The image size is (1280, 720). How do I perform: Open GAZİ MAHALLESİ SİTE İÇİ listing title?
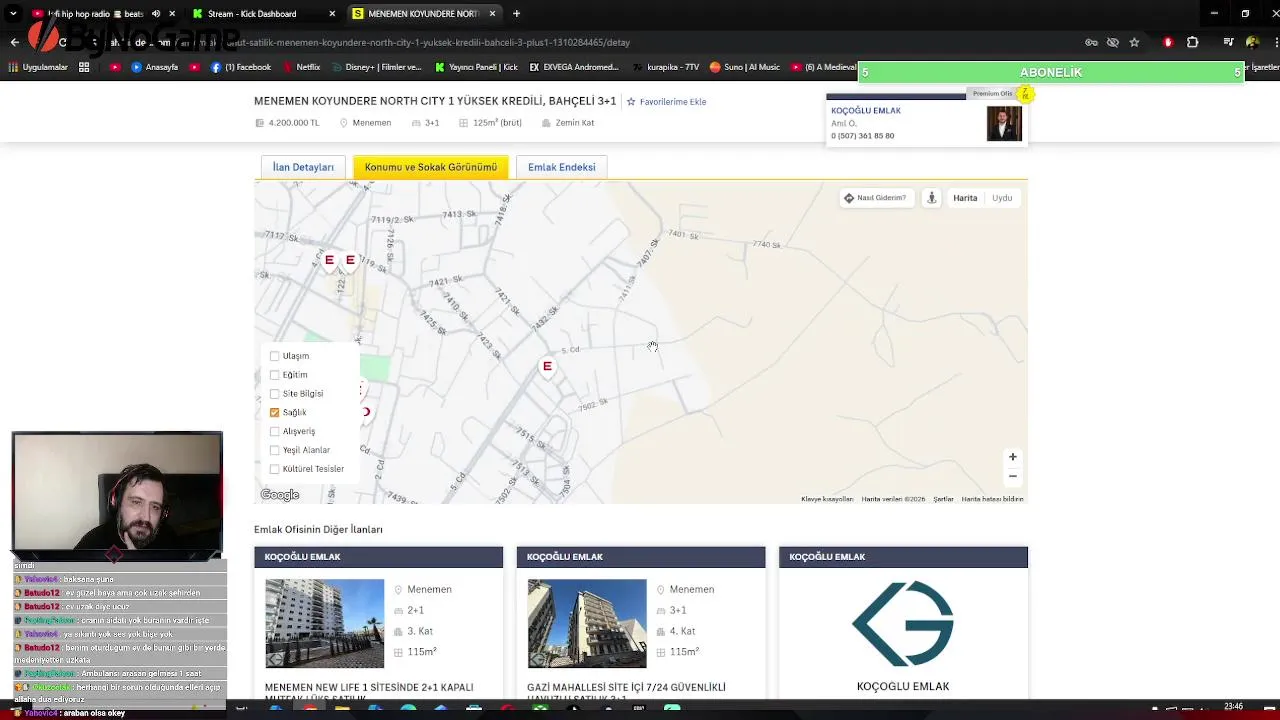[x=626, y=691]
